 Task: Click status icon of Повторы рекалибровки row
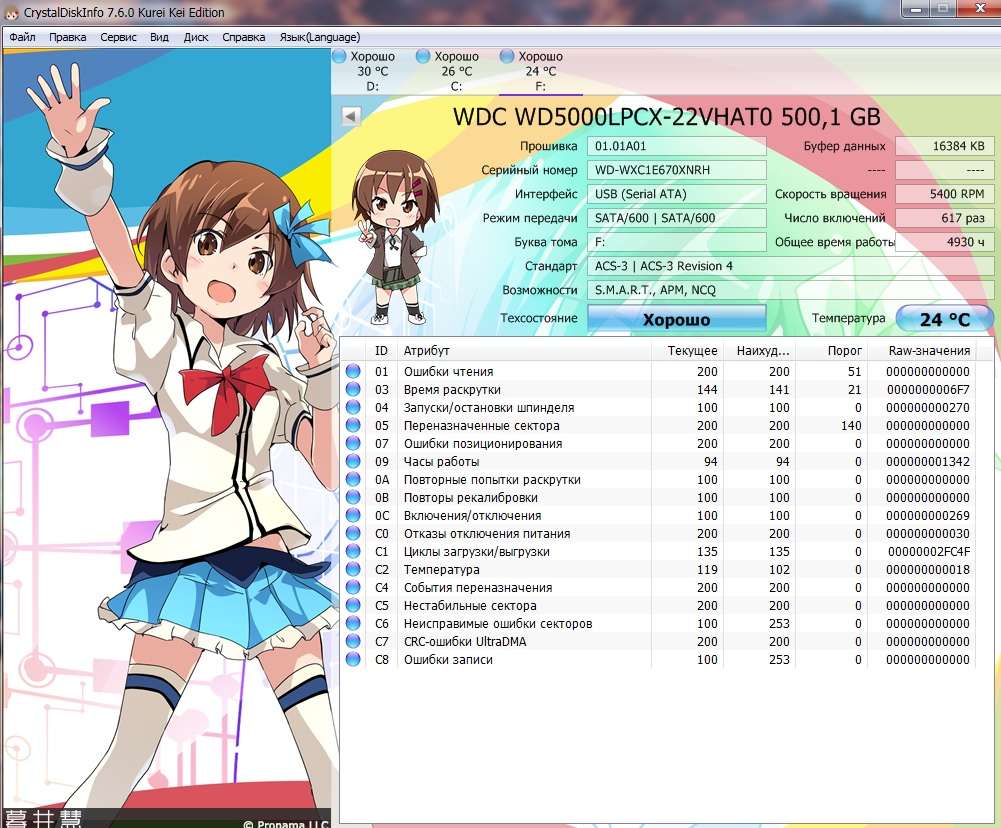(x=353, y=497)
